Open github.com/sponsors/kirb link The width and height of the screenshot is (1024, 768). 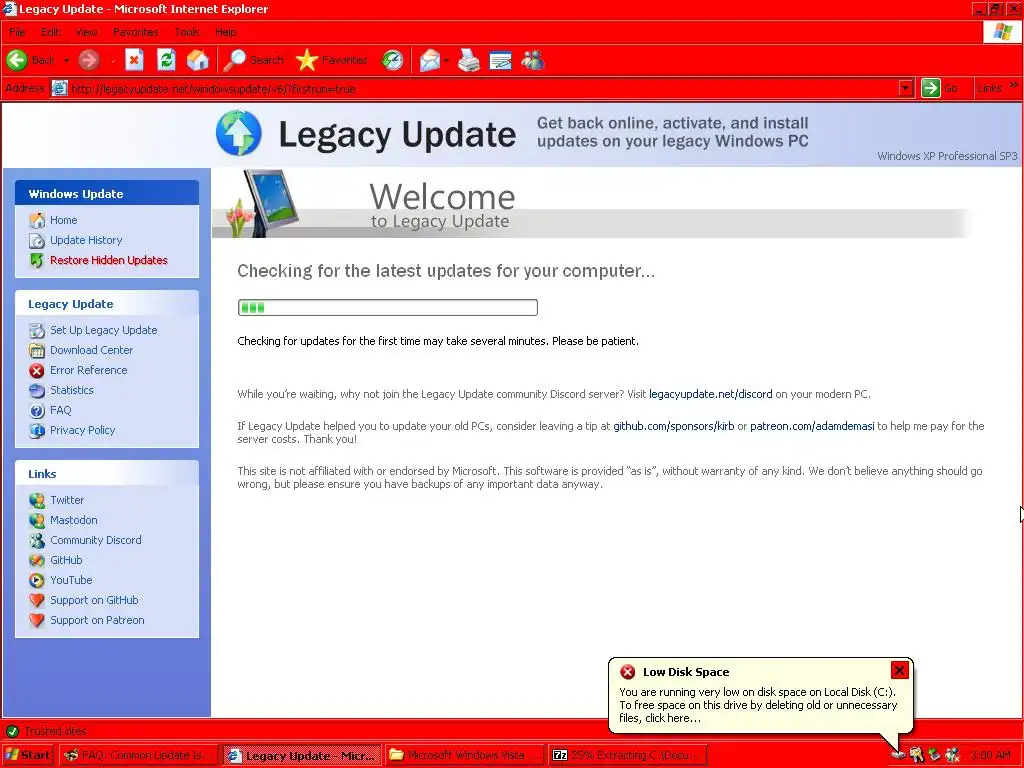tap(673, 426)
